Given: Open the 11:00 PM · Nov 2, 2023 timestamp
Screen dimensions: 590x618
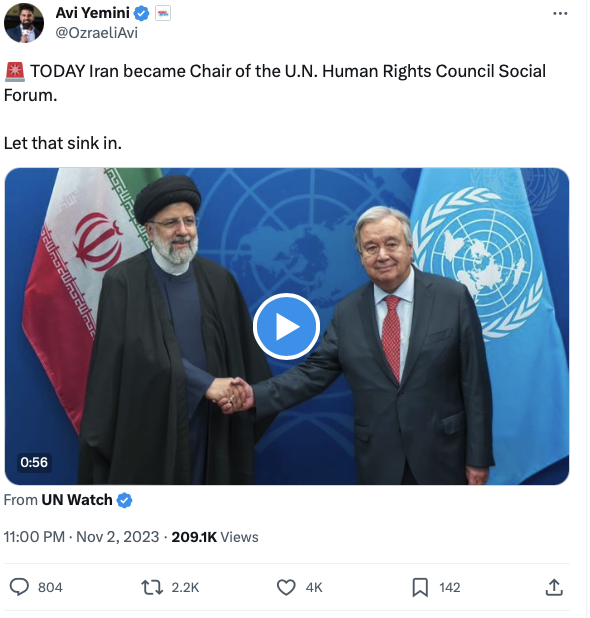Looking at the screenshot, I should (82, 537).
